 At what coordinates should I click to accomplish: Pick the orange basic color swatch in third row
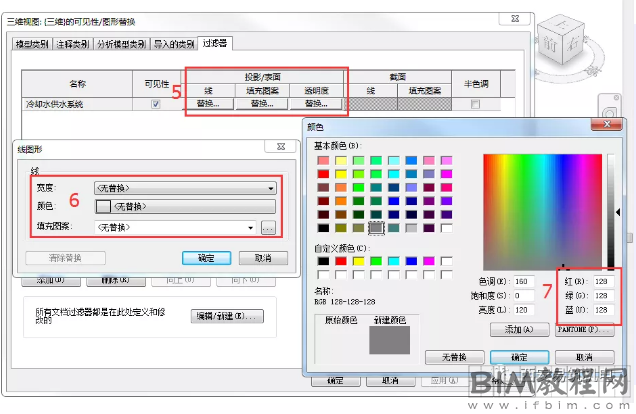[x=341, y=187]
